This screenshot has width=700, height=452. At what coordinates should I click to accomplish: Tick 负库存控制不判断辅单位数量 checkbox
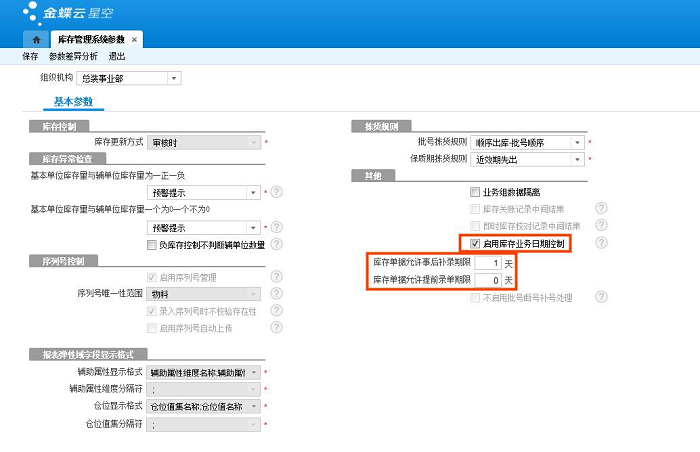151,244
